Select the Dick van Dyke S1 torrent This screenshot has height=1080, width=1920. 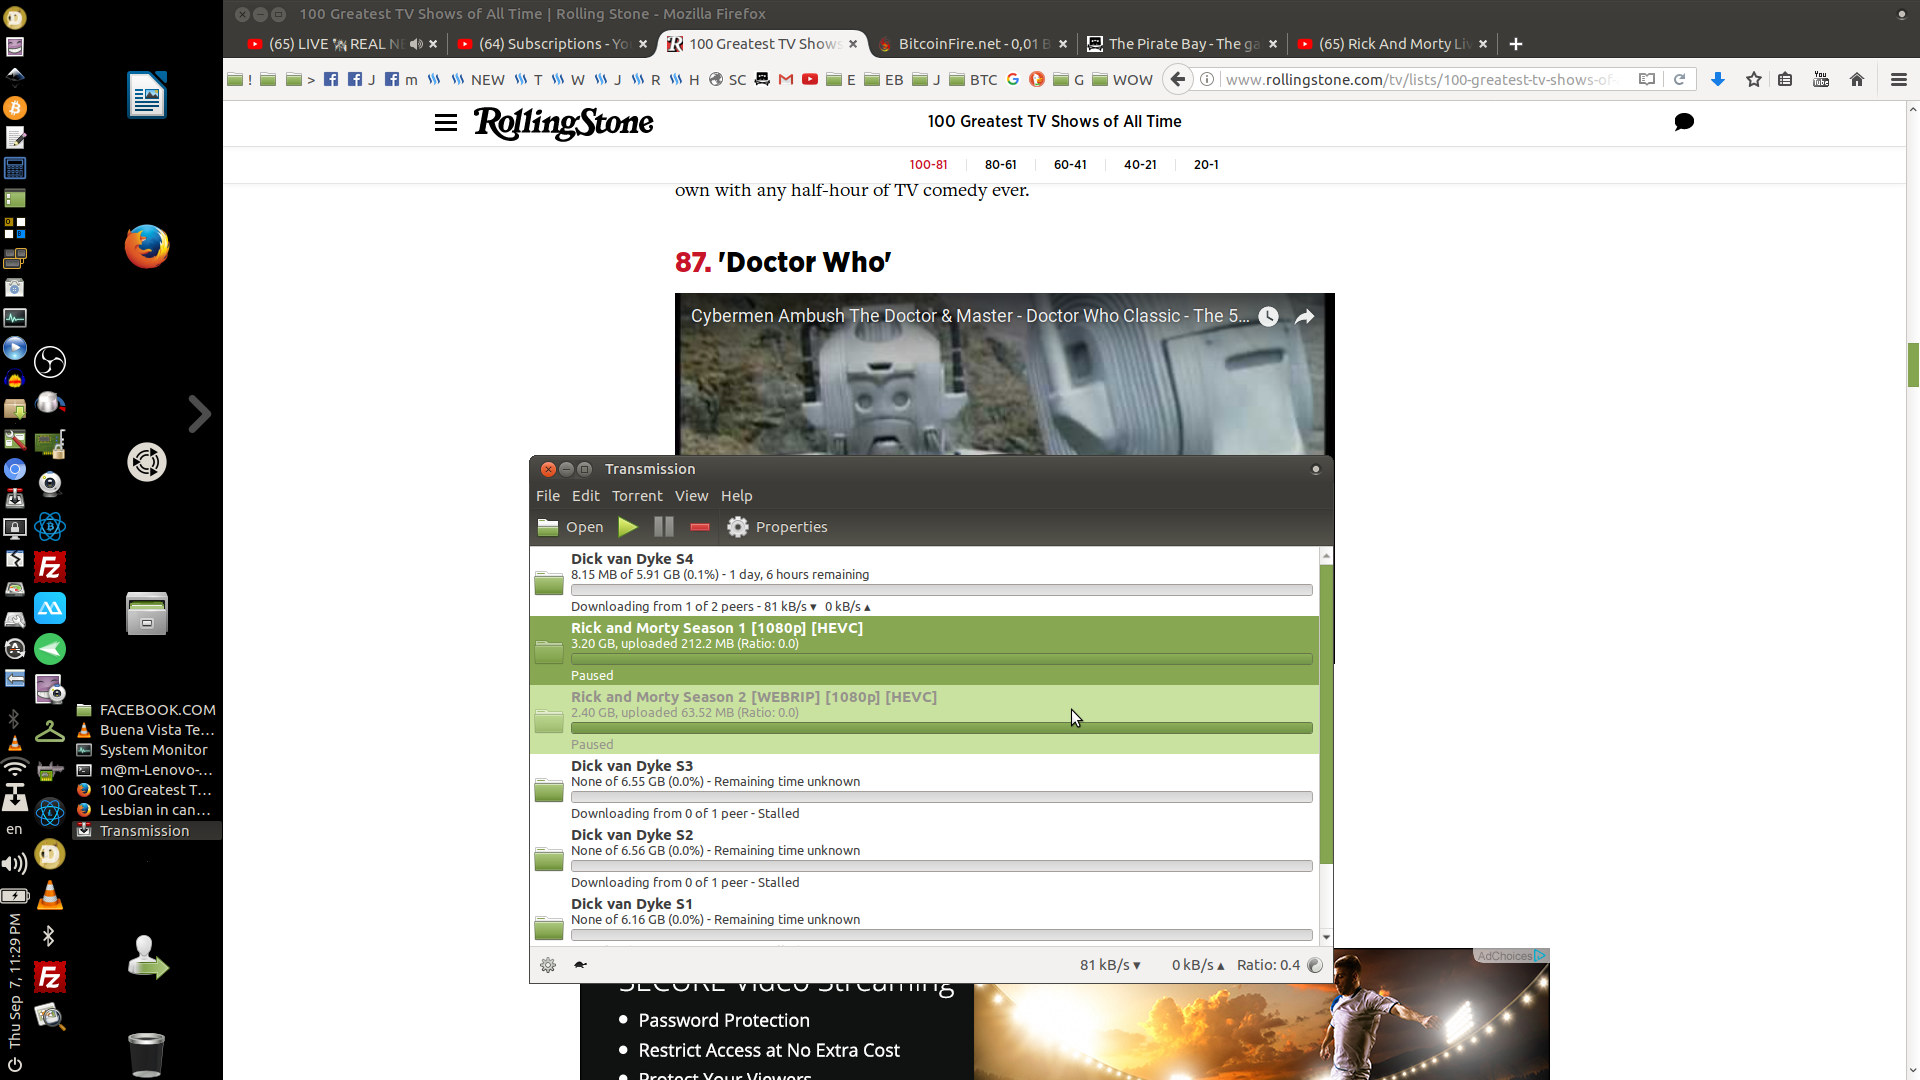pos(924,918)
